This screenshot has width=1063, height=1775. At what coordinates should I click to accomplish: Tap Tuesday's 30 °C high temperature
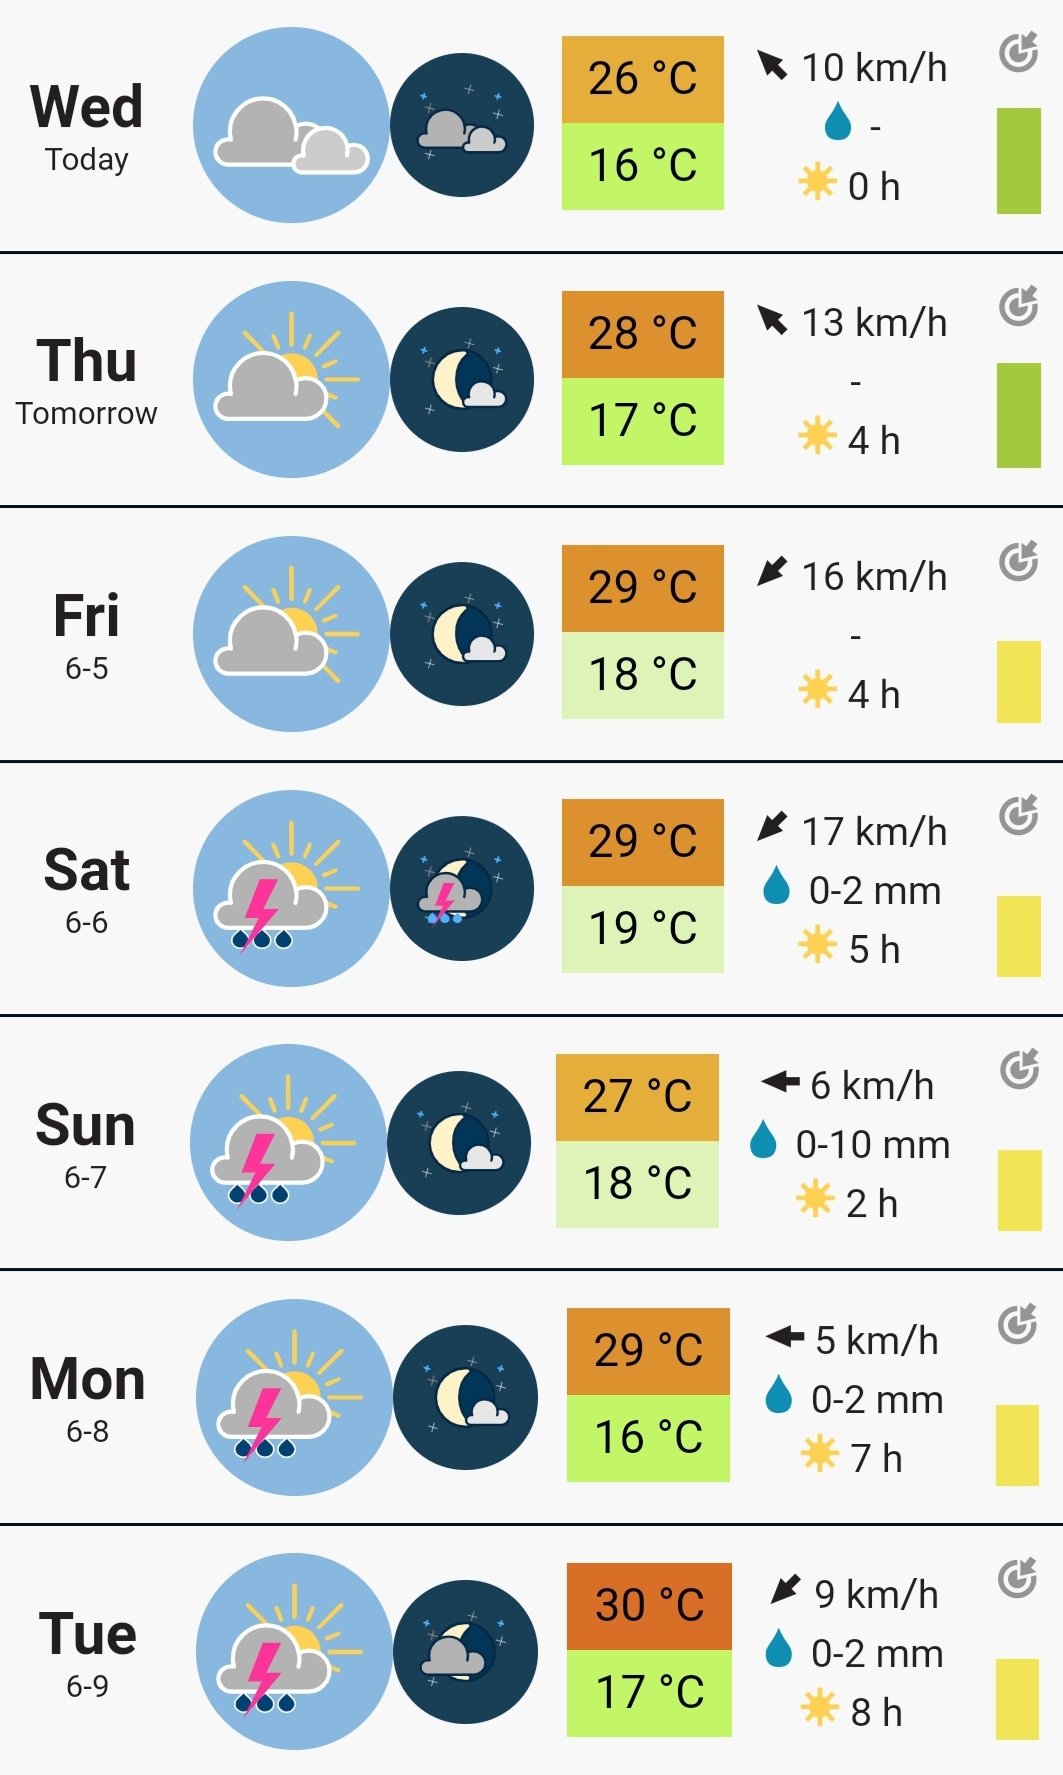[x=649, y=1606]
